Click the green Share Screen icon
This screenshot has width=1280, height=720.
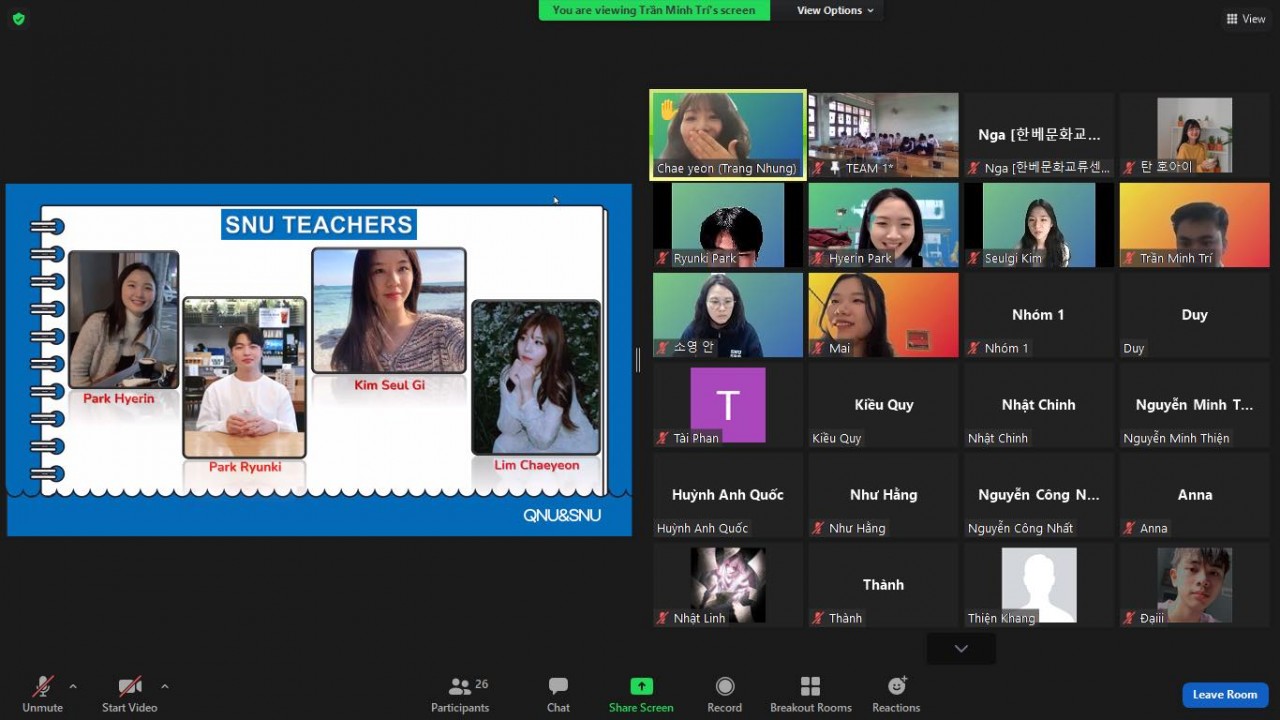[x=641, y=686]
